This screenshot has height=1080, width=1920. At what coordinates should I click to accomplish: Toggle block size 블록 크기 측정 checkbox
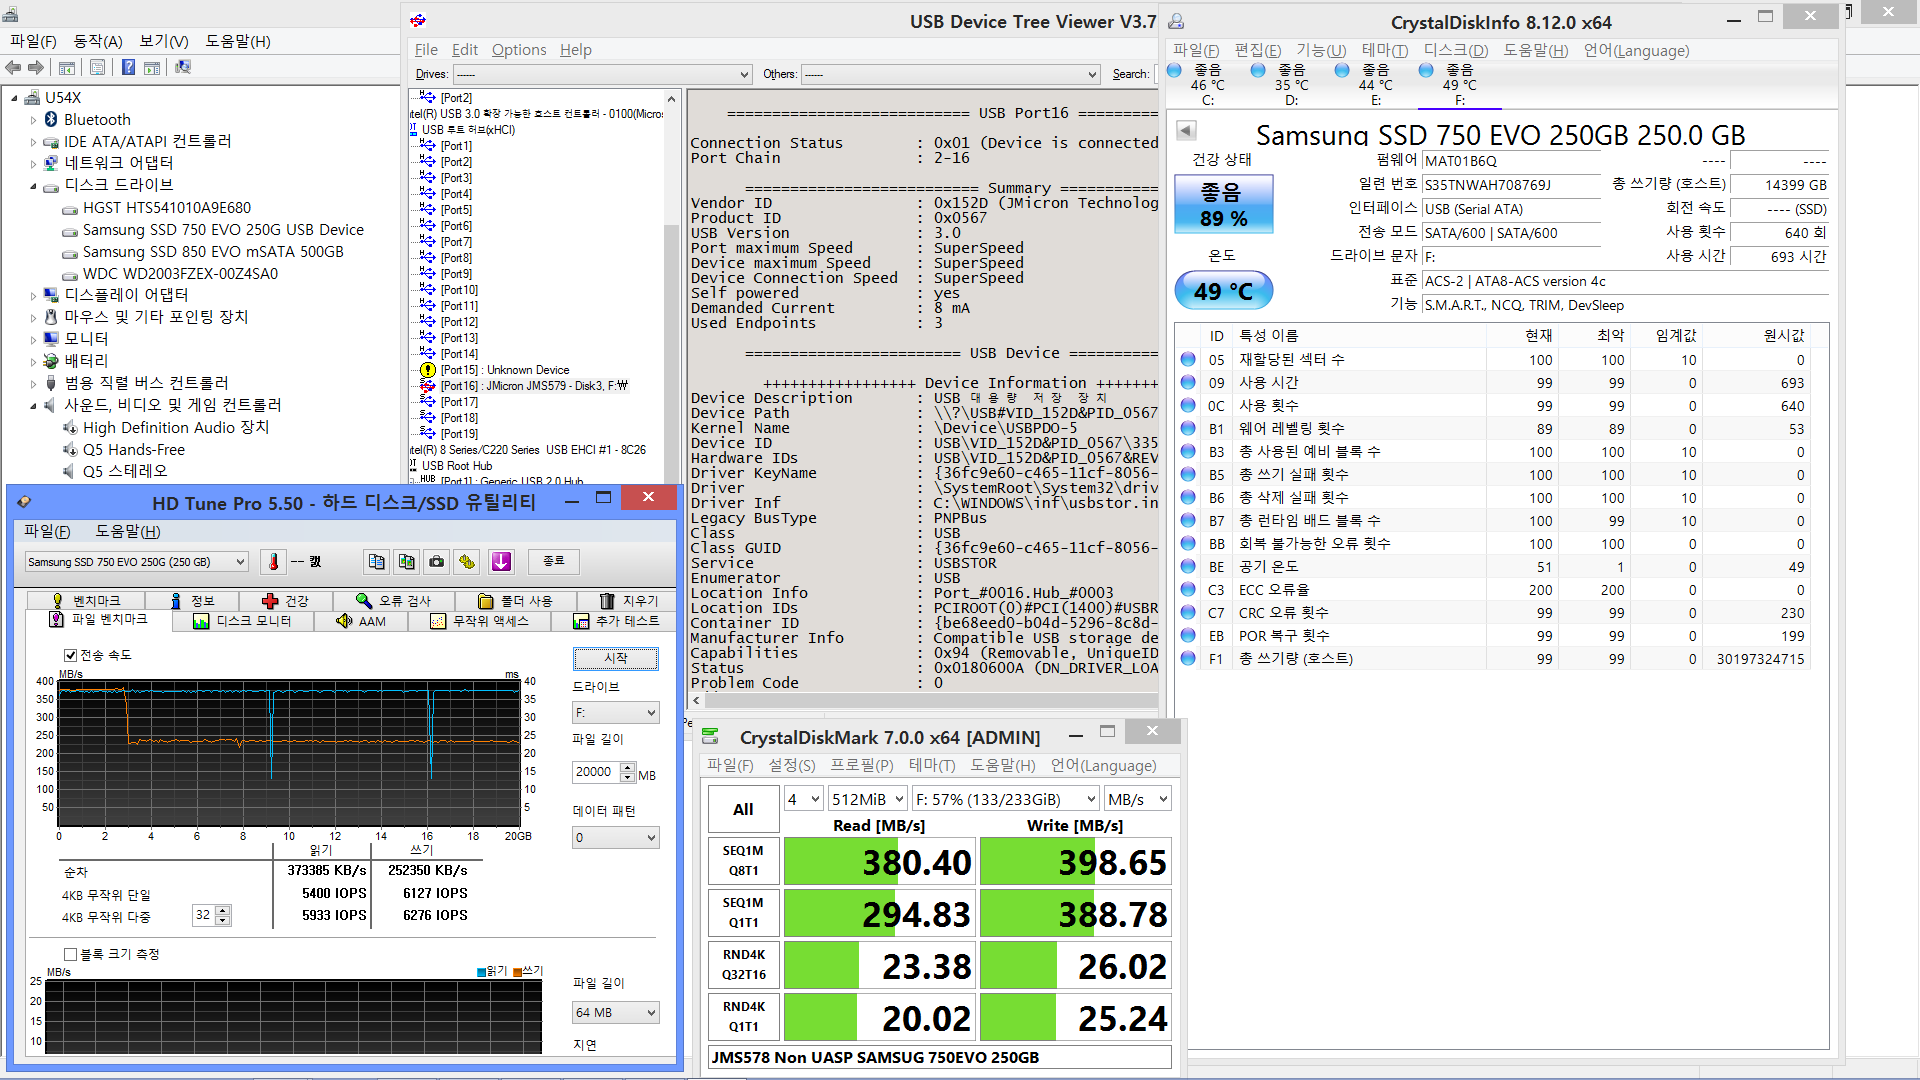pyautogui.click(x=70, y=954)
